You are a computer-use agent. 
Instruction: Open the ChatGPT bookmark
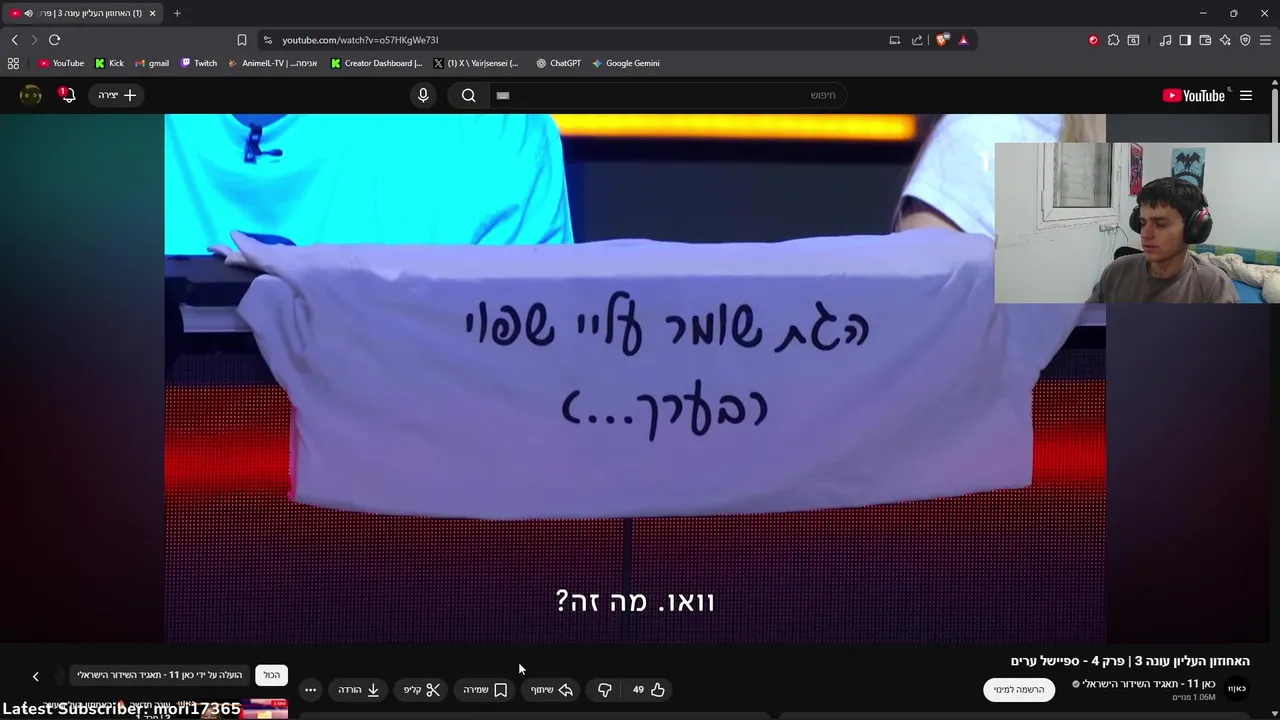pos(558,63)
